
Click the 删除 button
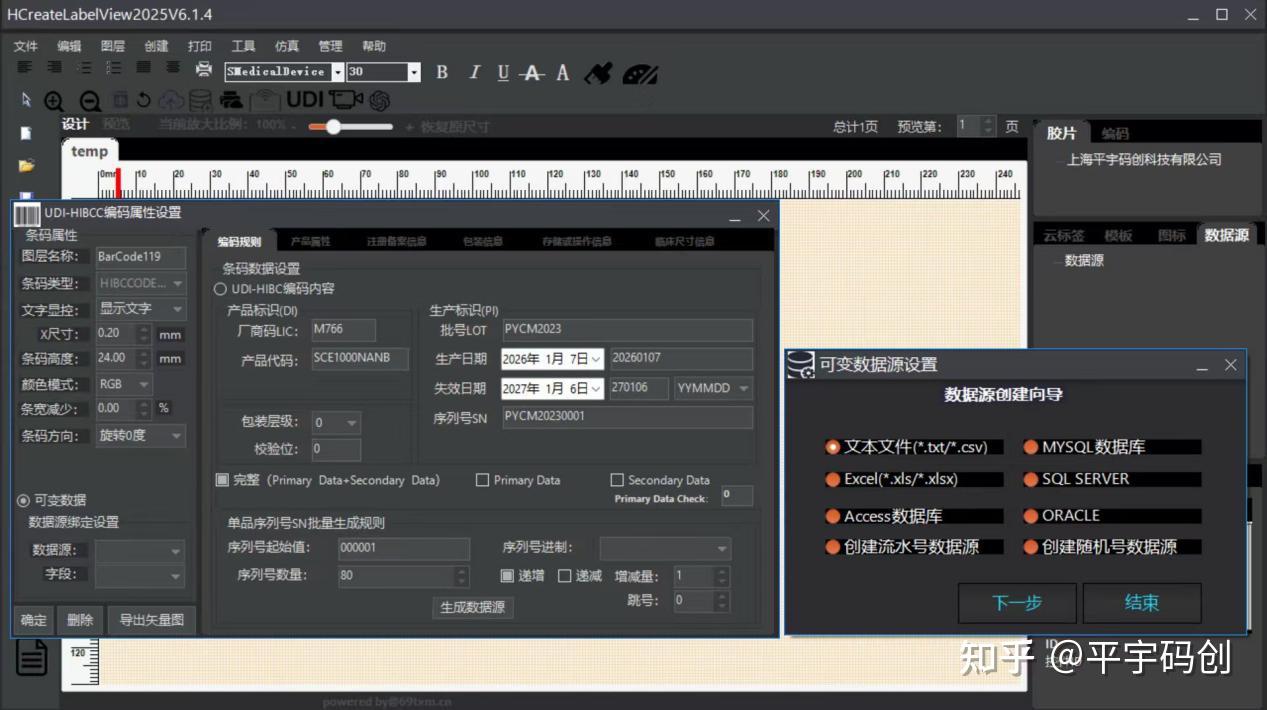click(x=80, y=620)
